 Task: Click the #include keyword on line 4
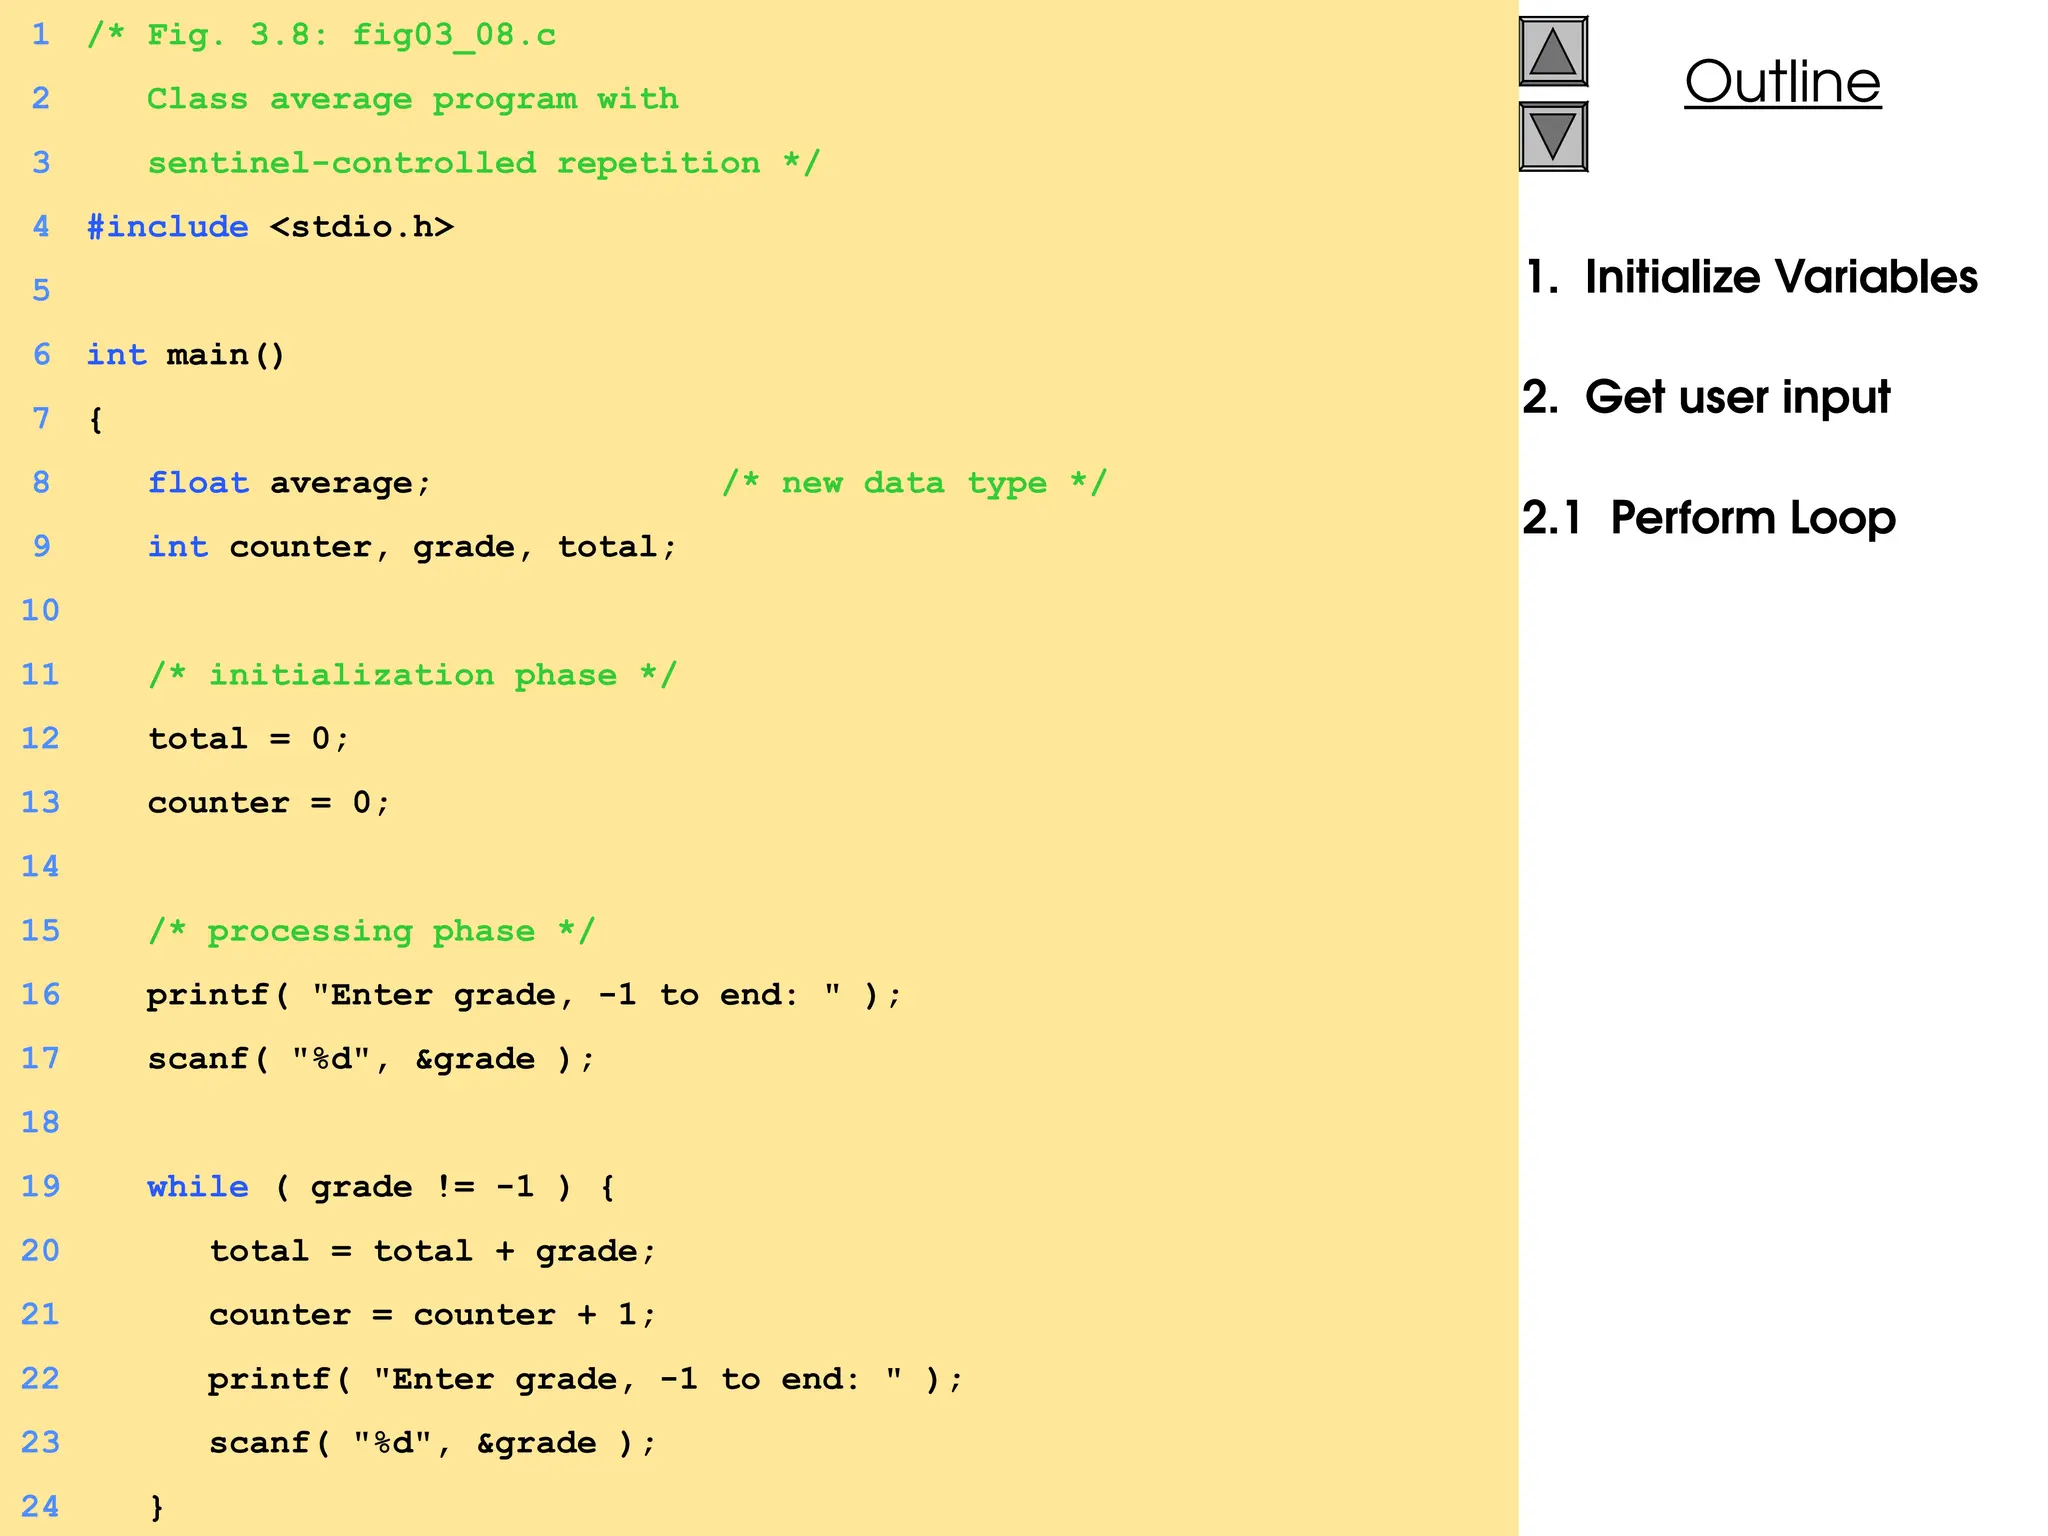click(x=168, y=227)
